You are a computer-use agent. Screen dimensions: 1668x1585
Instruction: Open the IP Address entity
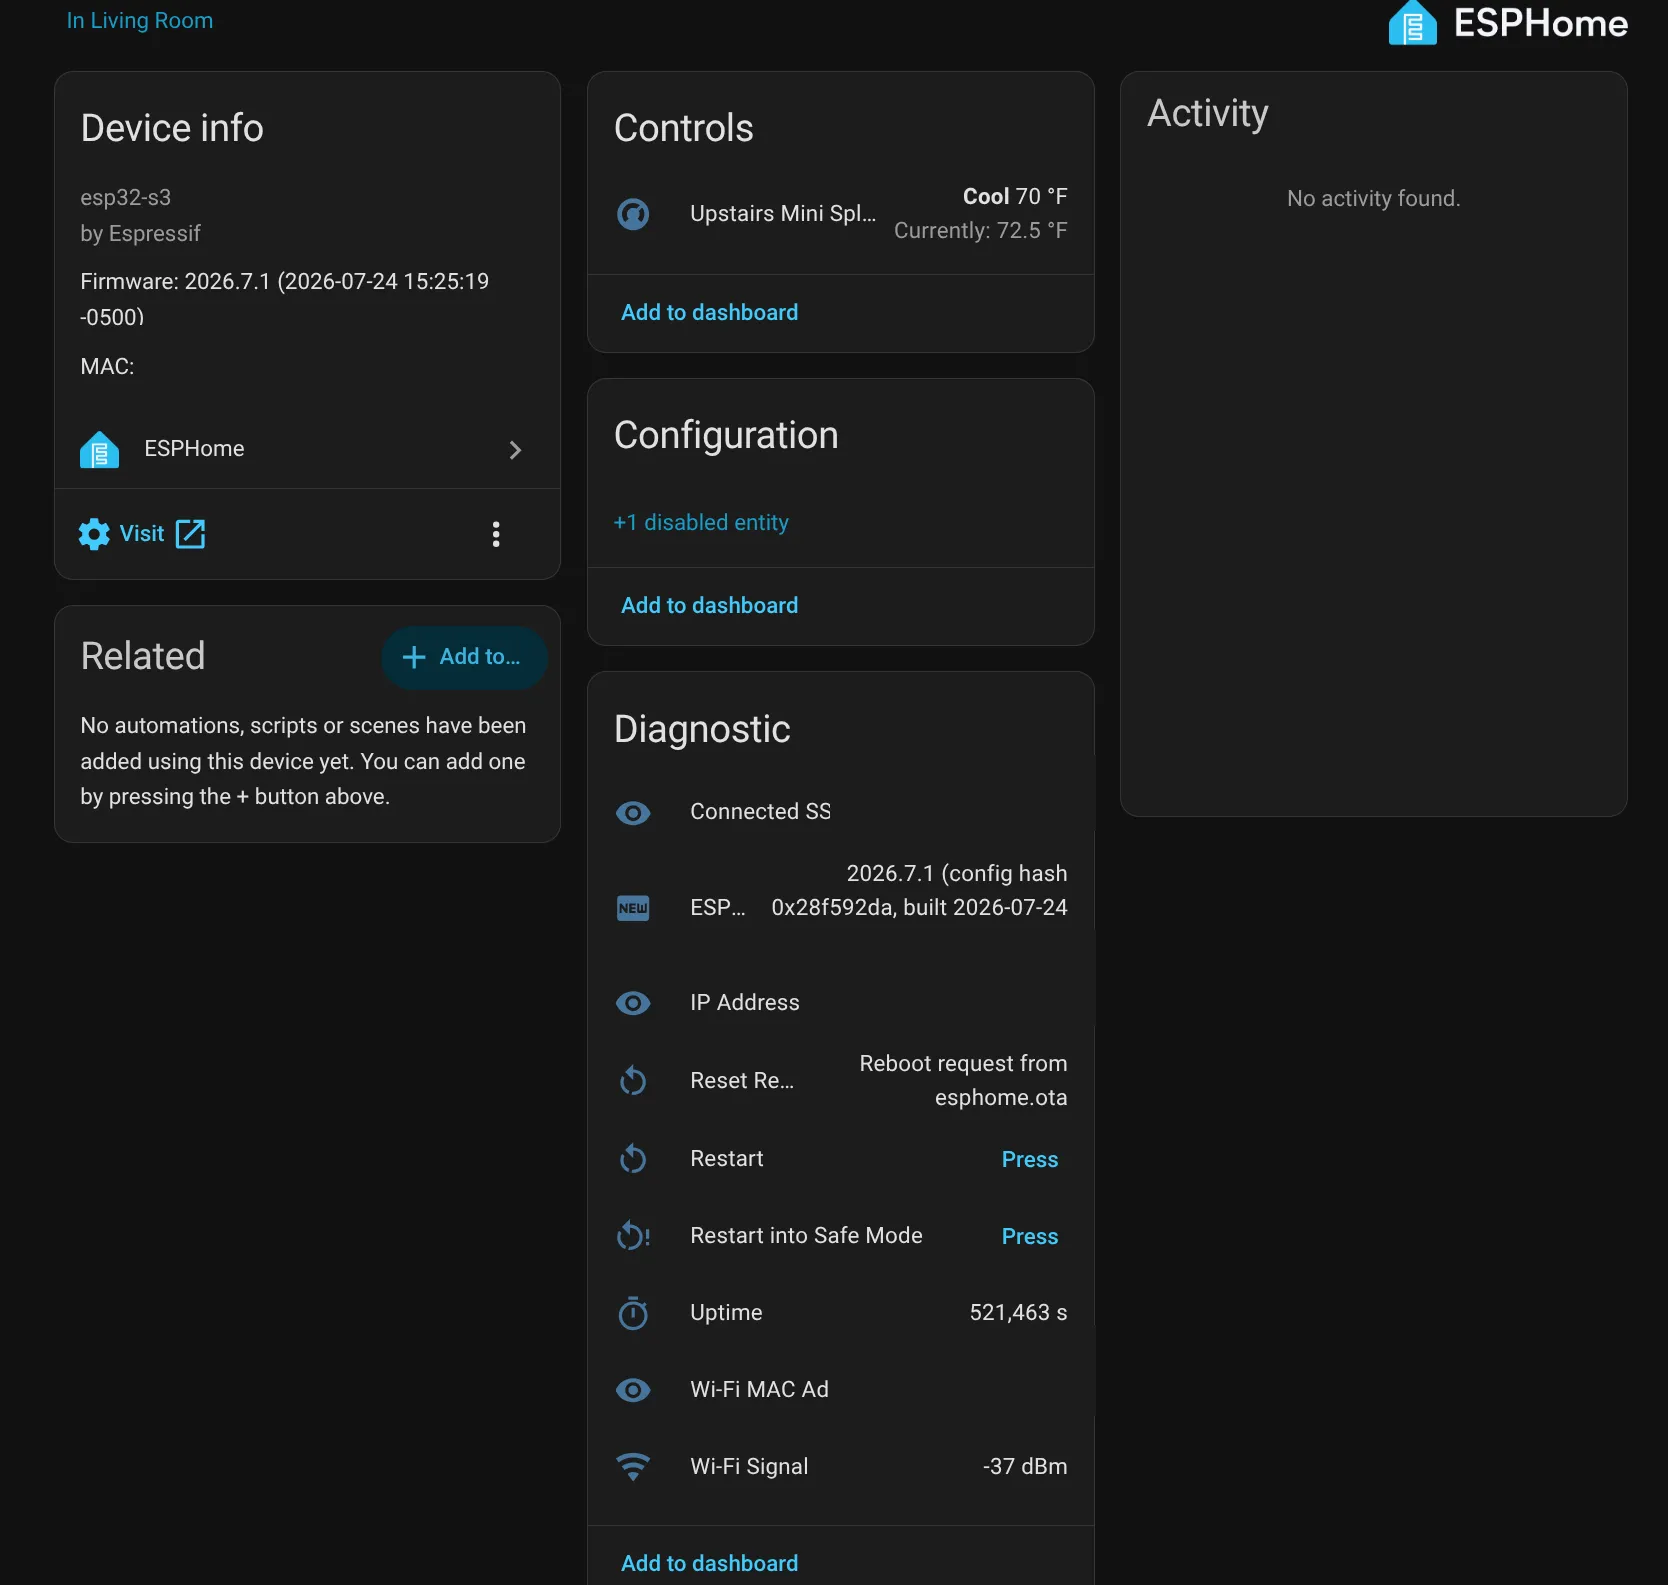[x=745, y=1003]
